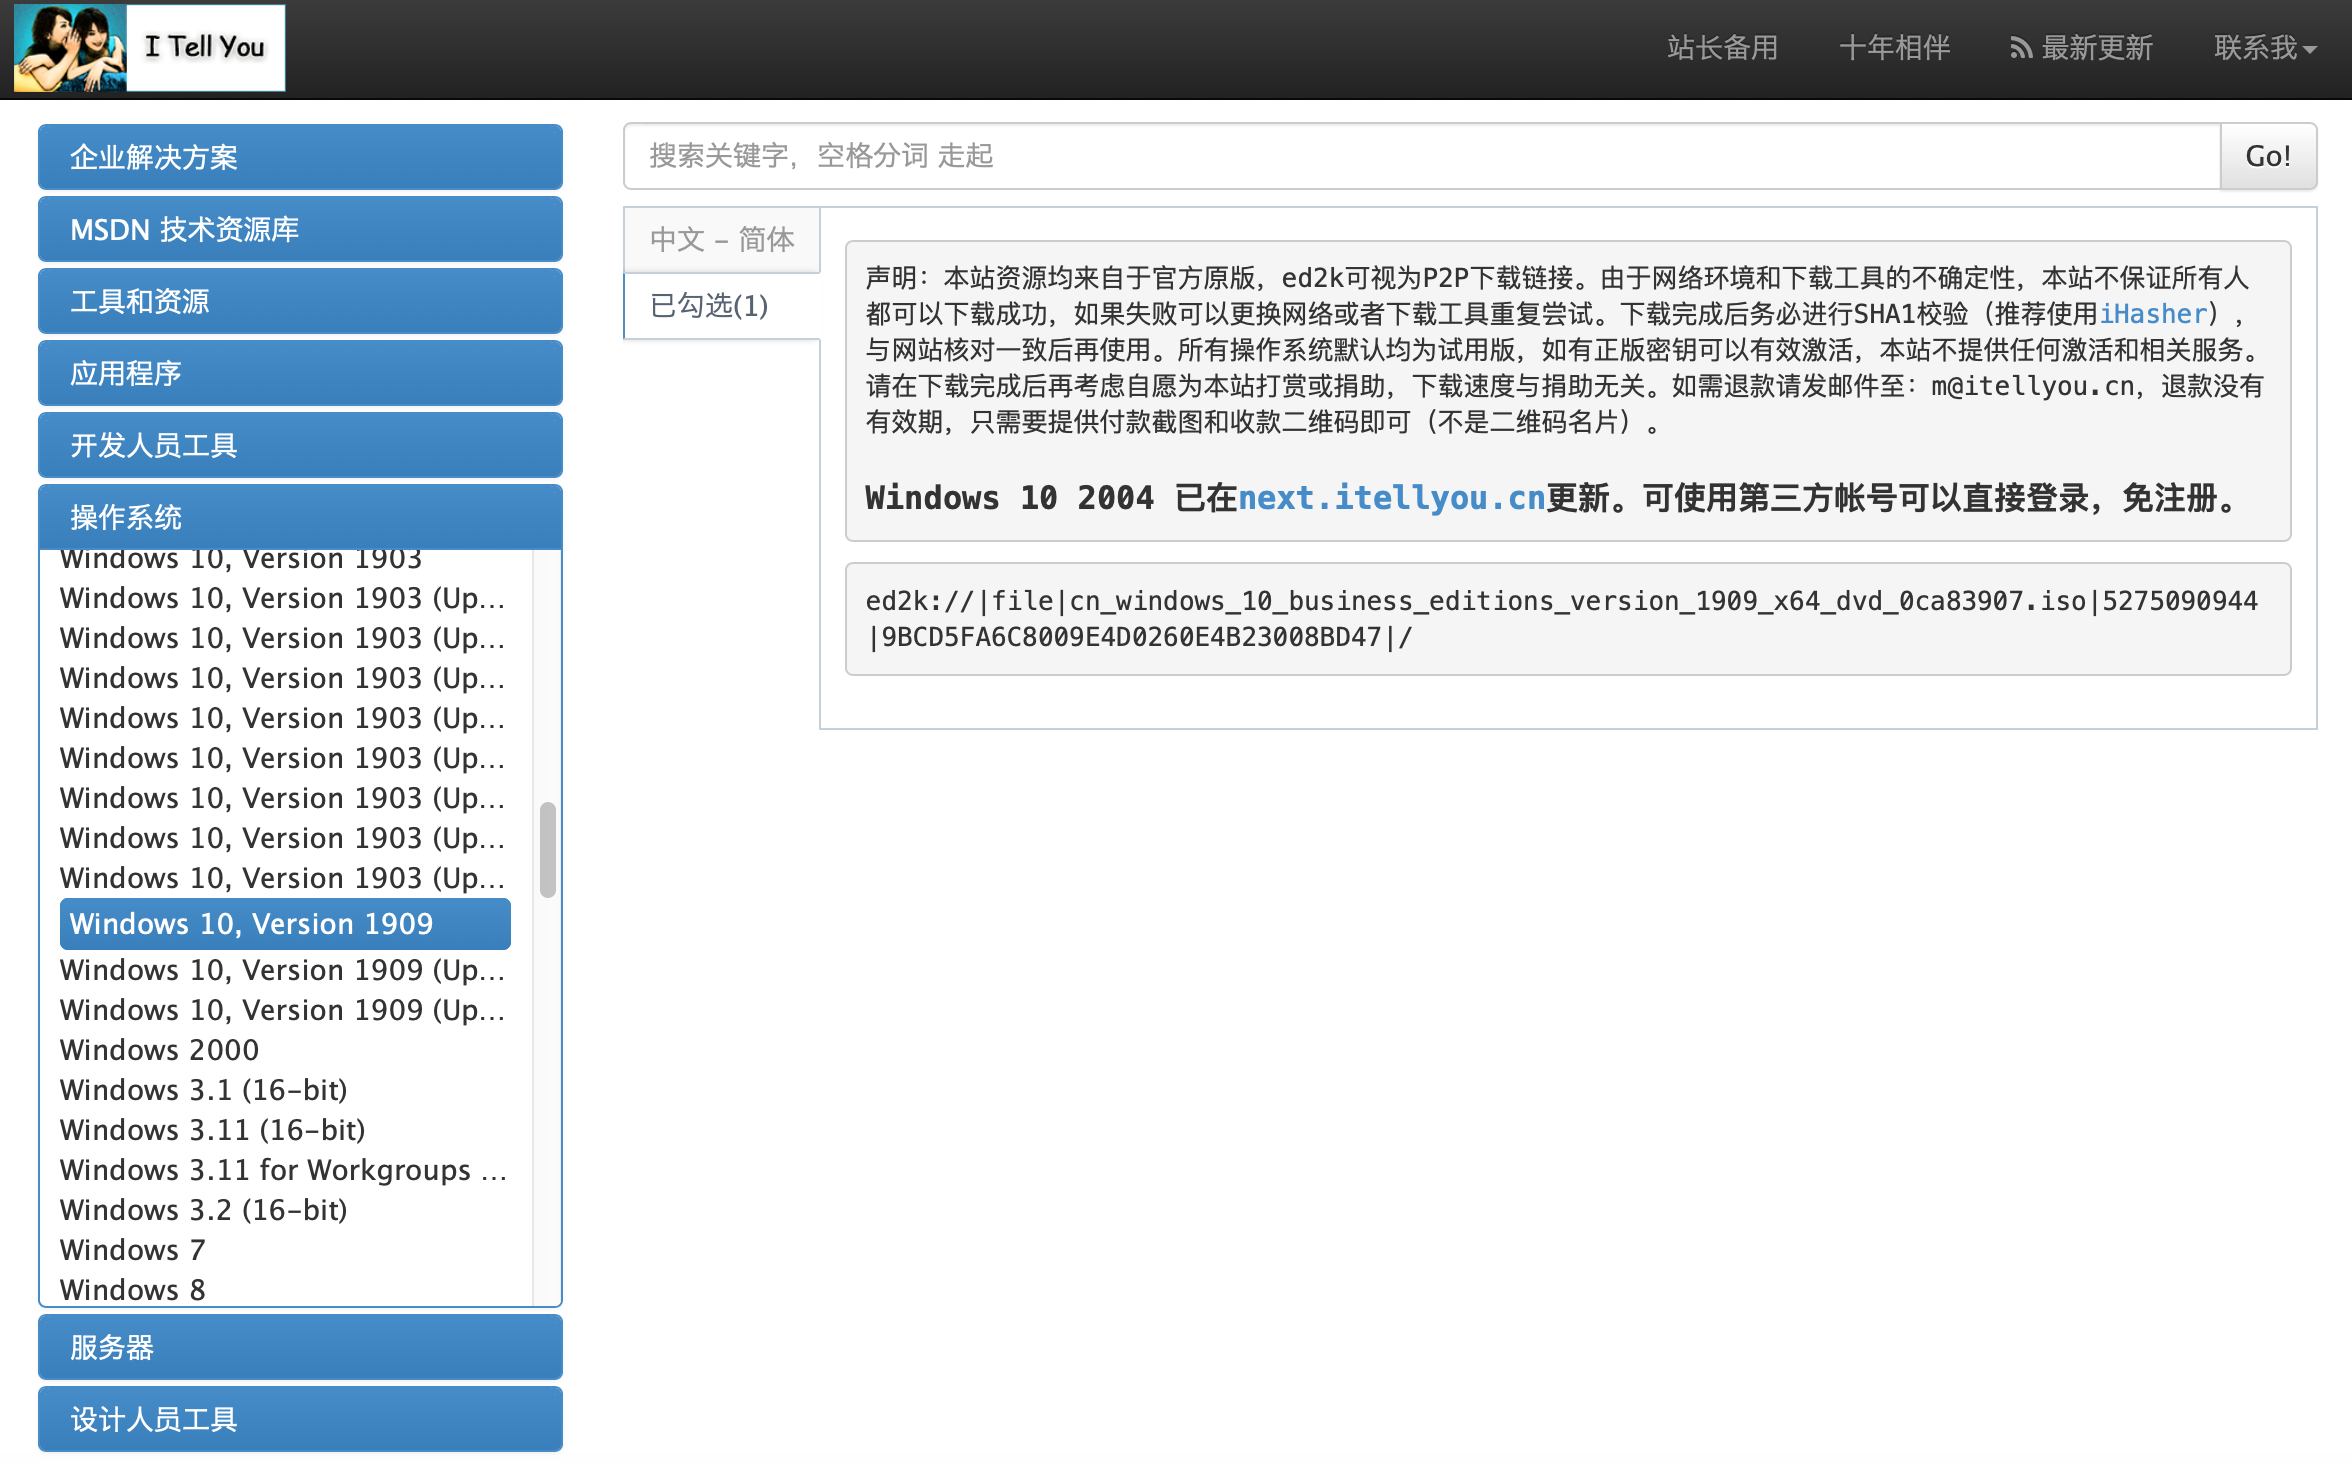Image resolution: width=2352 pixels, height=1462 pixels.
Task: Select Windows 3.11 for Workgroups item
Action: point(285,1170)
